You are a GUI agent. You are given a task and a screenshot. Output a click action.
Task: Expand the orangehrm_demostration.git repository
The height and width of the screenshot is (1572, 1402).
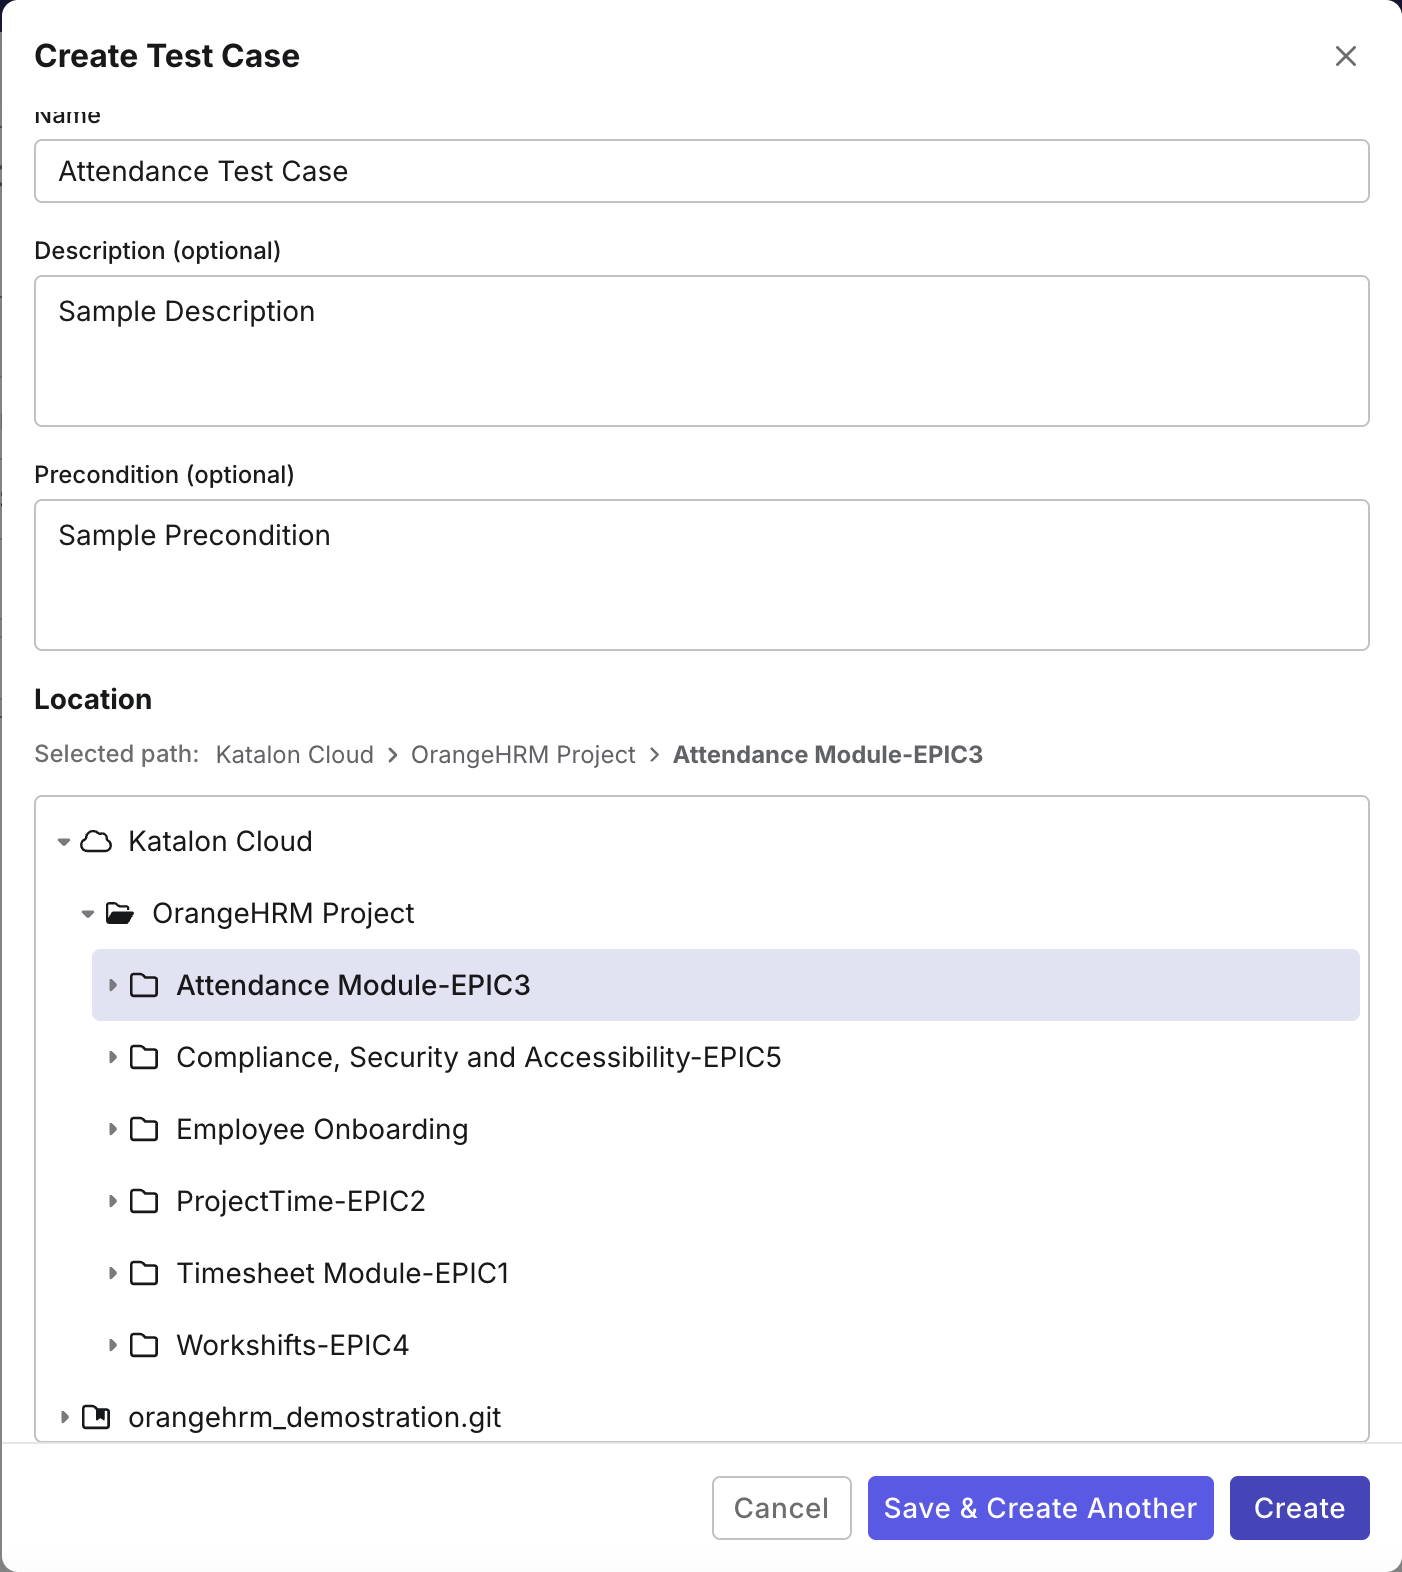64,1417
